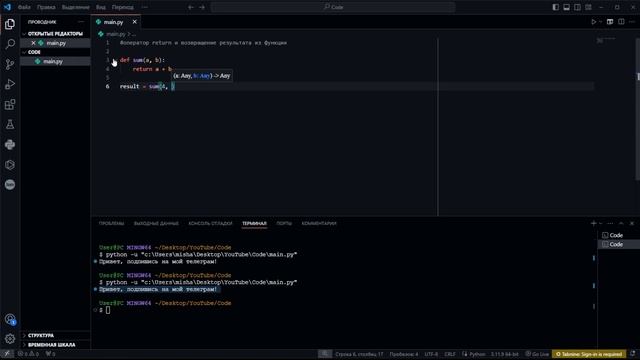Screen dimensions: 640x360
Task: Open the hexagon extension icon below Python
Action: click(x=10, y=165)
